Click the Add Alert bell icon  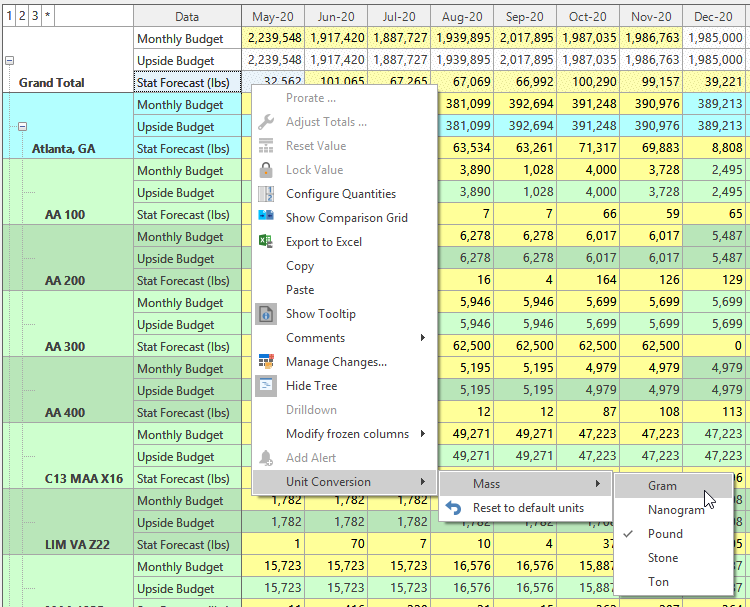pos(266,458)
